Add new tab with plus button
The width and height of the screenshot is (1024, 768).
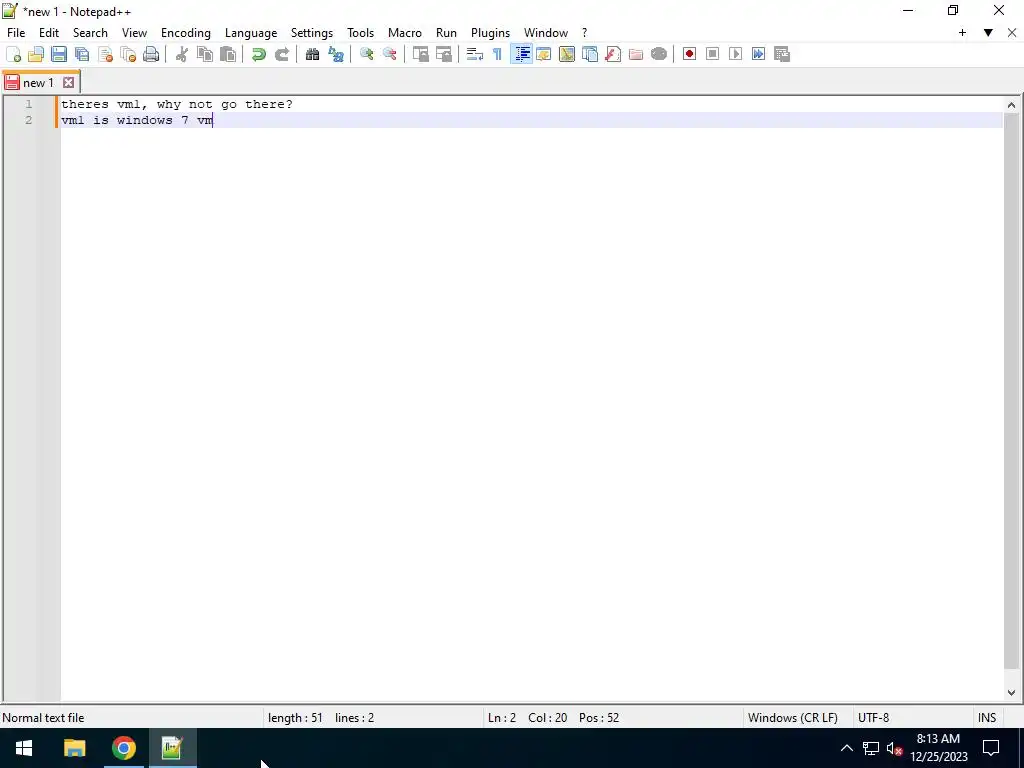pyautogui.click(x=962, y=33)
